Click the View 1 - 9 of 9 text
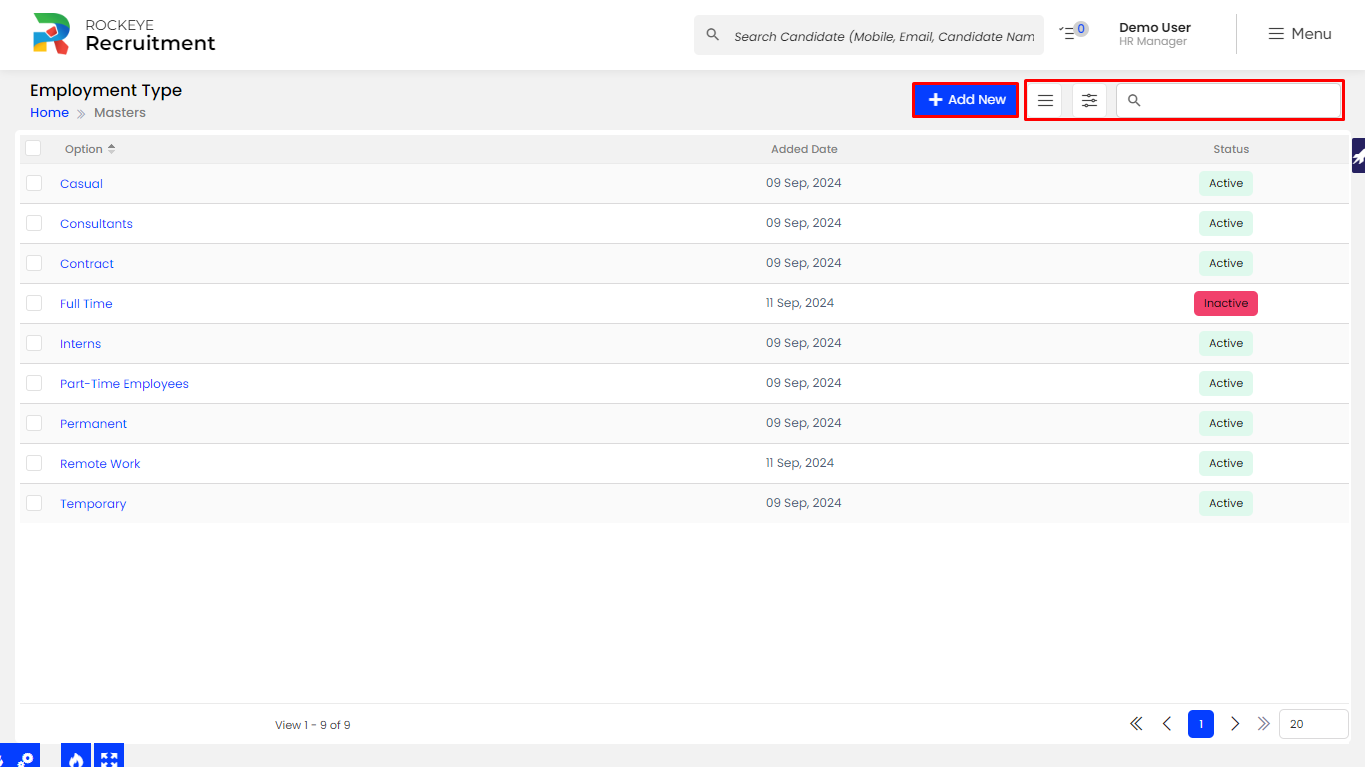This screenshot has height=767, width=1365. pyautogui.click(x=312, y=725)
